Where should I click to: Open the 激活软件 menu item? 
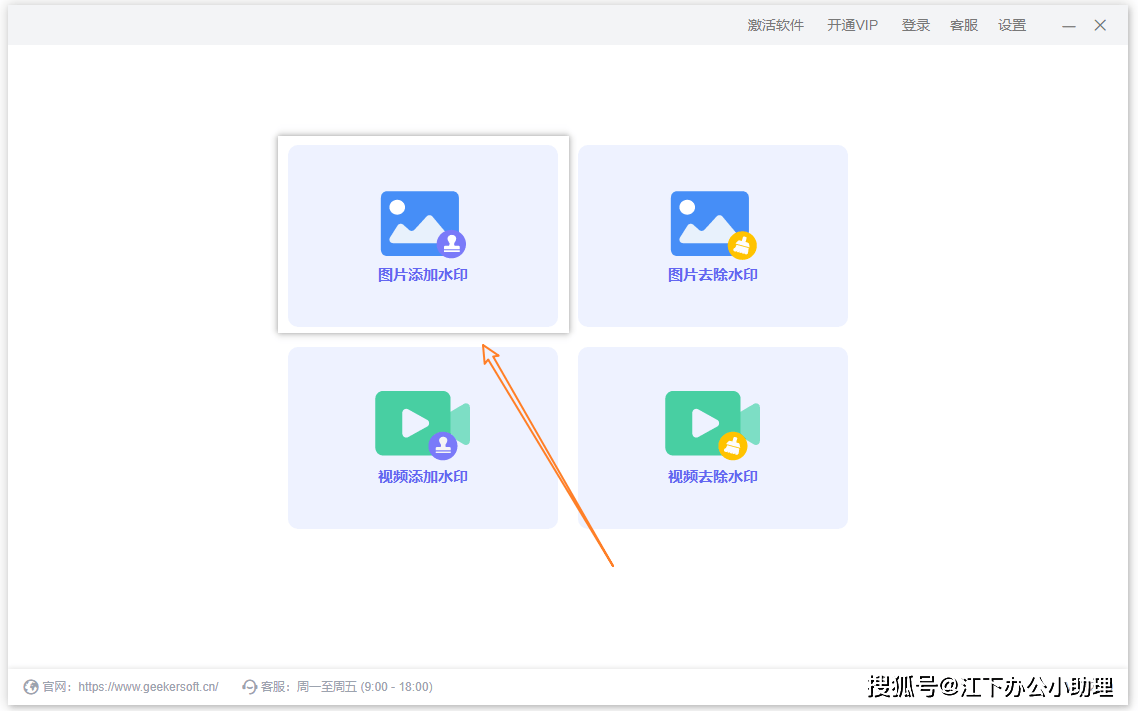pyautogui.click(x=775, y=26)
